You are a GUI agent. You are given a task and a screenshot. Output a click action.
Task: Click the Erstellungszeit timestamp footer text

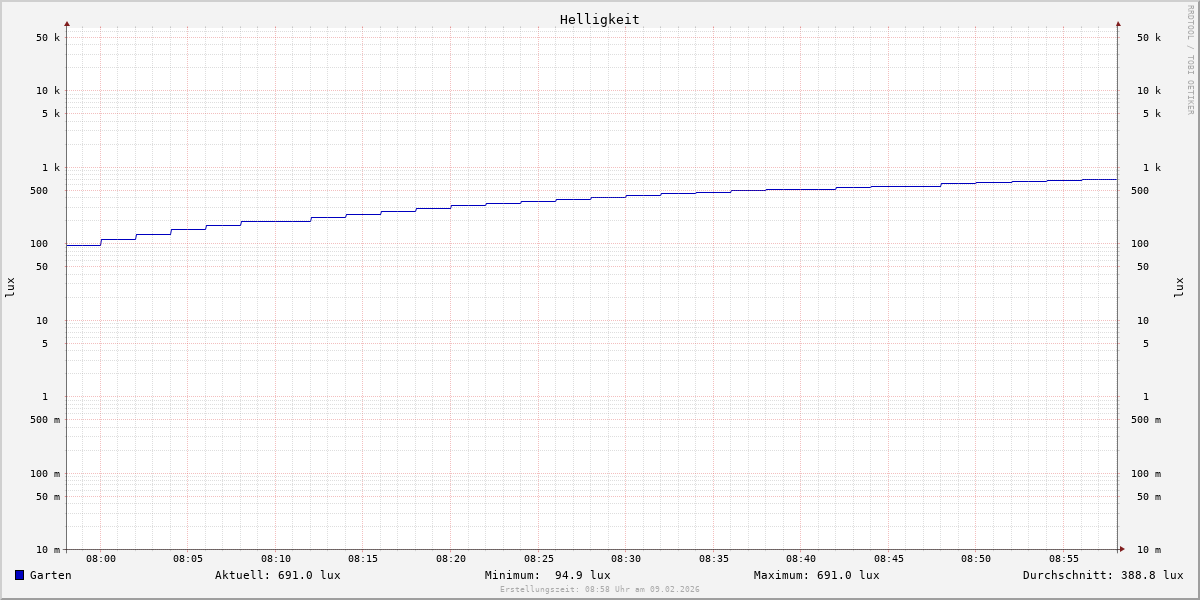[599, 590]
